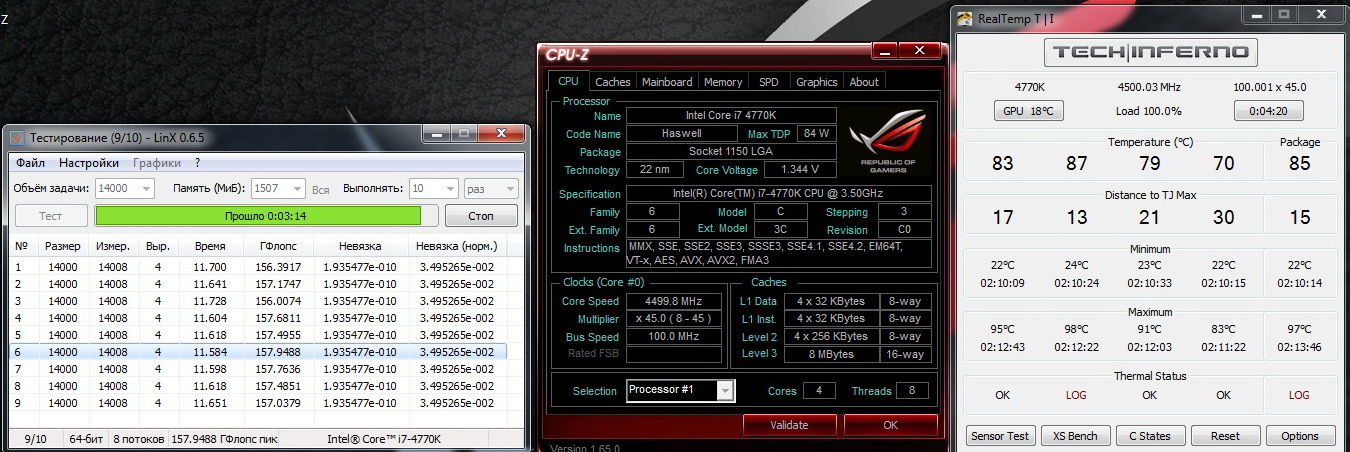Click the Load 100.0% reading
Viewport: 1350px width, 452px height.
coord(1149,111)
